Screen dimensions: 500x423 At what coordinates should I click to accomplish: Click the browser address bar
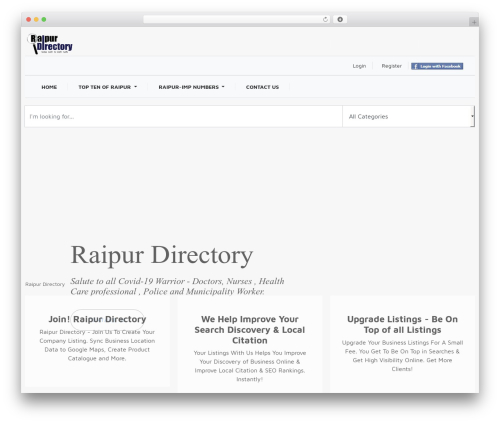[x=236, y=20]
